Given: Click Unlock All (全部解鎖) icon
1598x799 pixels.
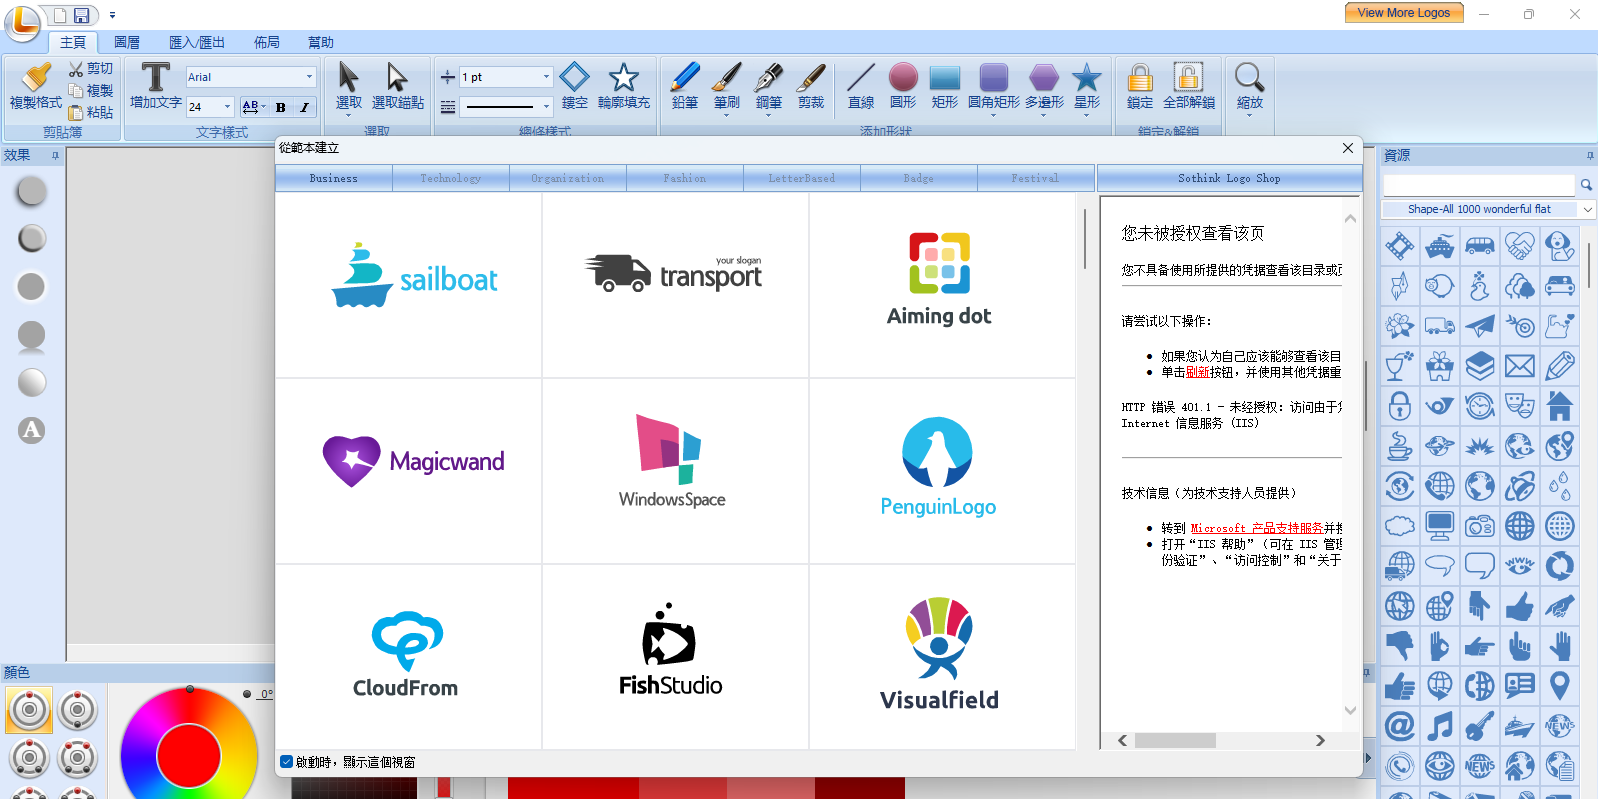Looking at the screenshot, I should (x=1188, y=86).
